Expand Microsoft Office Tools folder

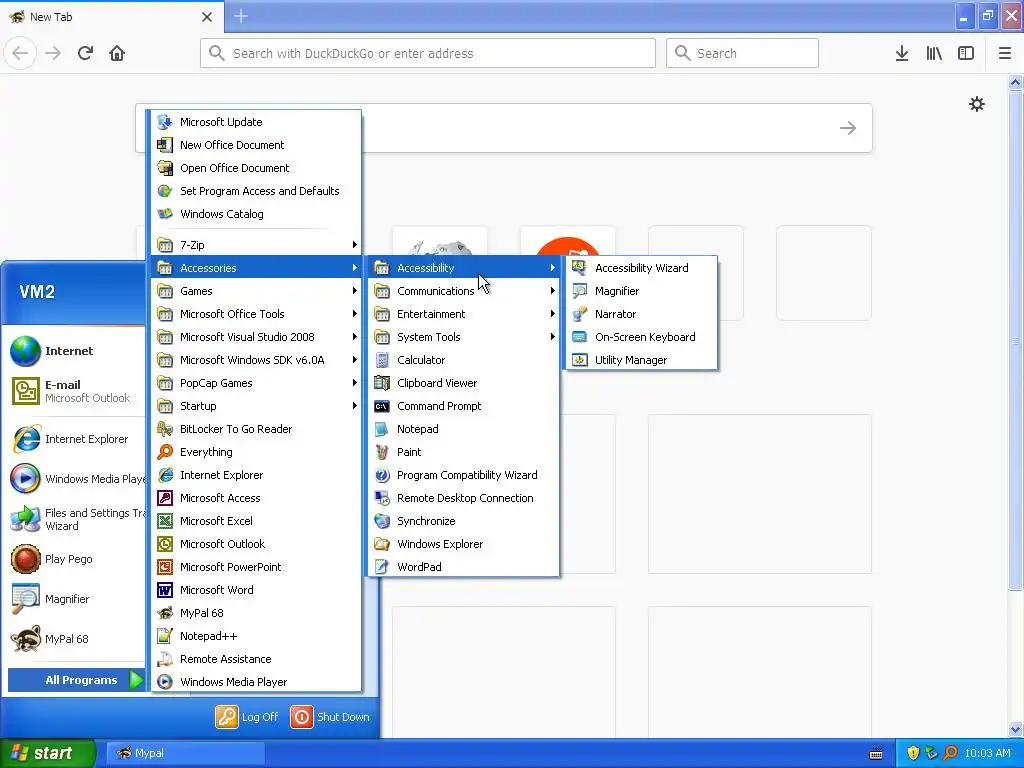click(256, 314)
